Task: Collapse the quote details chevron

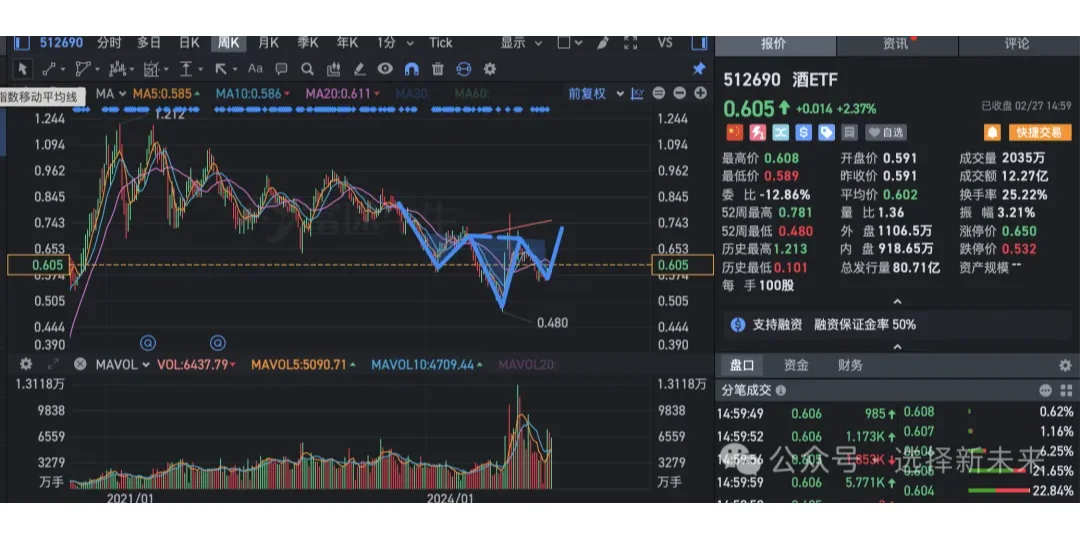Action: coord(897,302)
